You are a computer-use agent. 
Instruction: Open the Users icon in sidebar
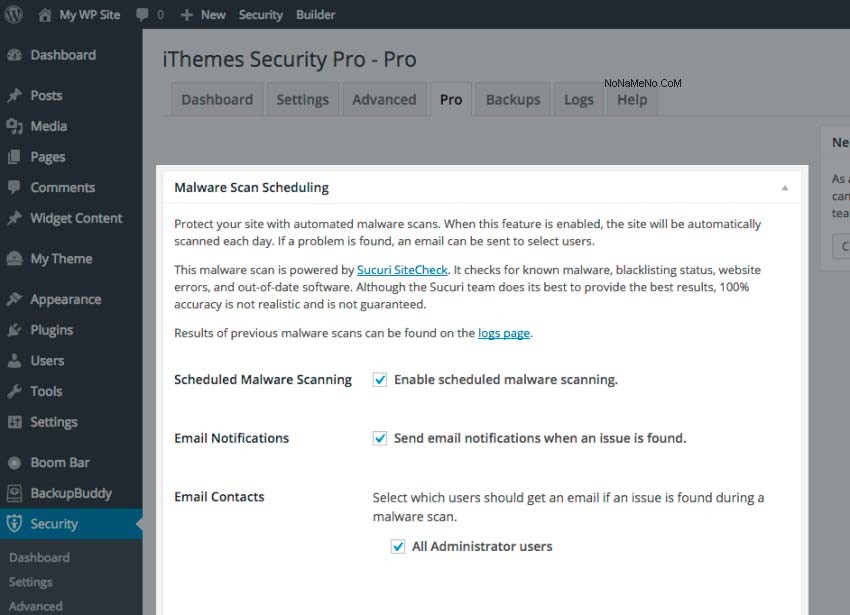14,361
